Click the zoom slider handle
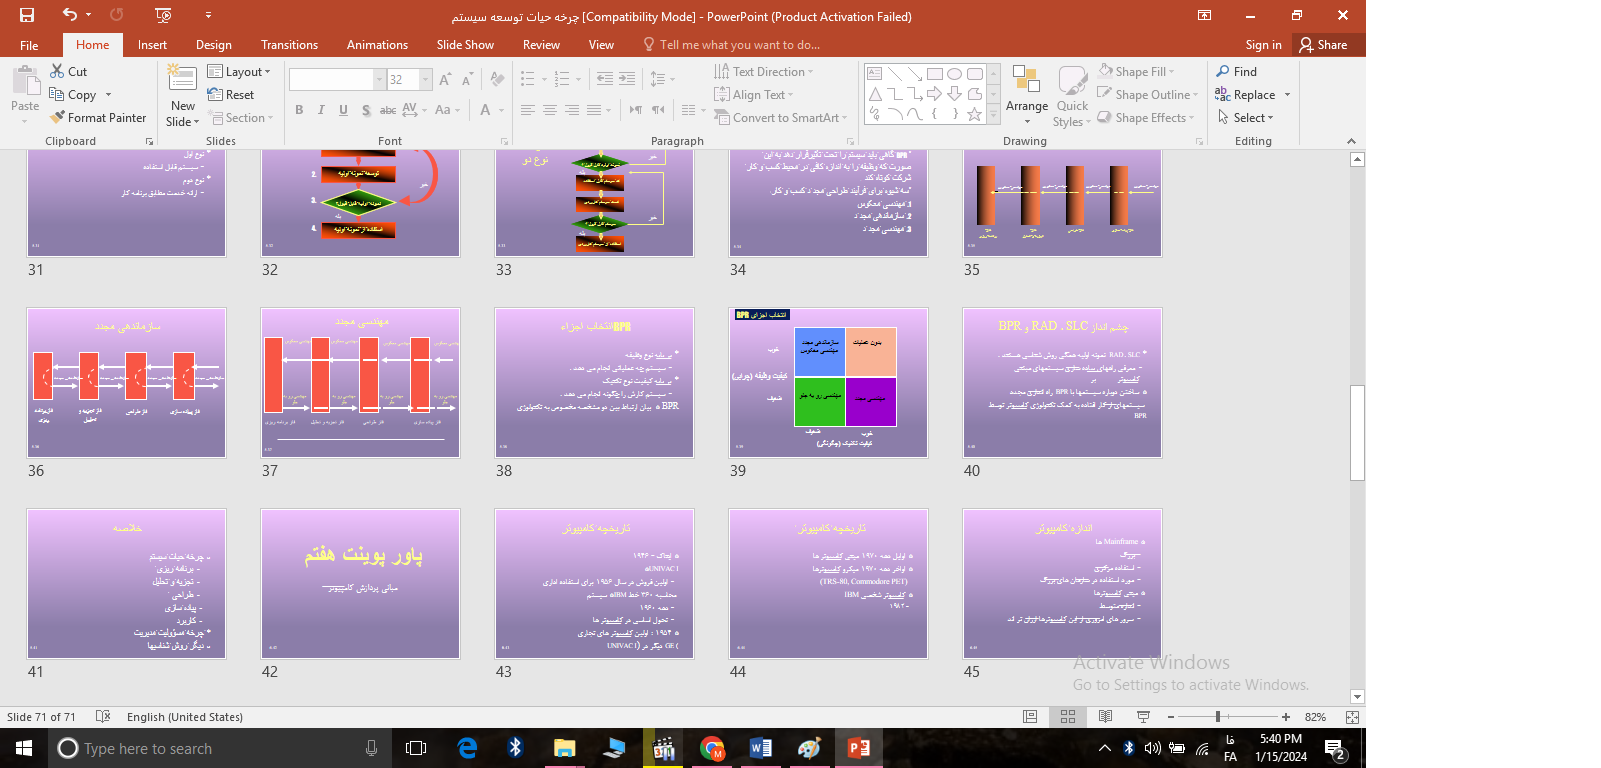This screenshot has width=1601, height=768. tap(1217, 717)
